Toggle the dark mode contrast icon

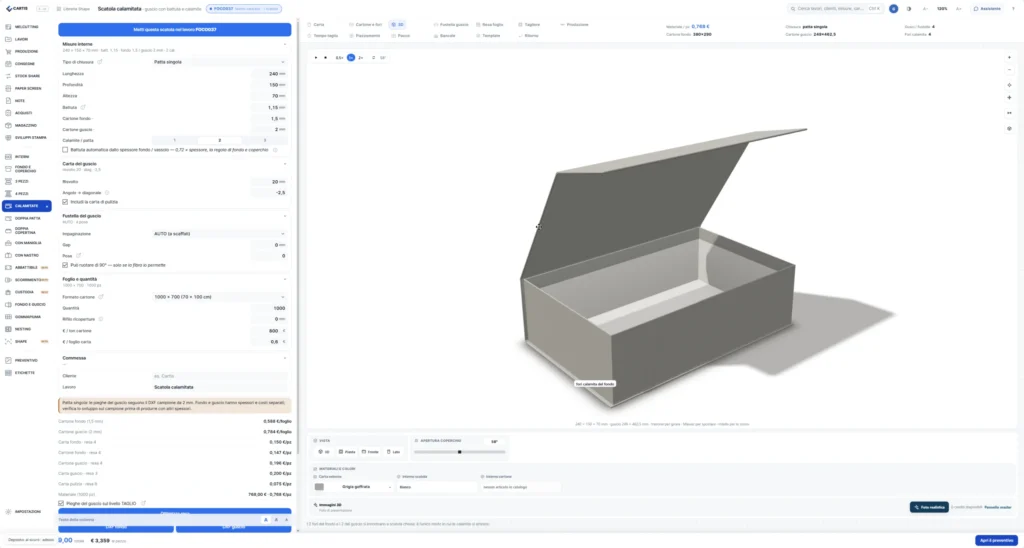click(x=908, y=9)
